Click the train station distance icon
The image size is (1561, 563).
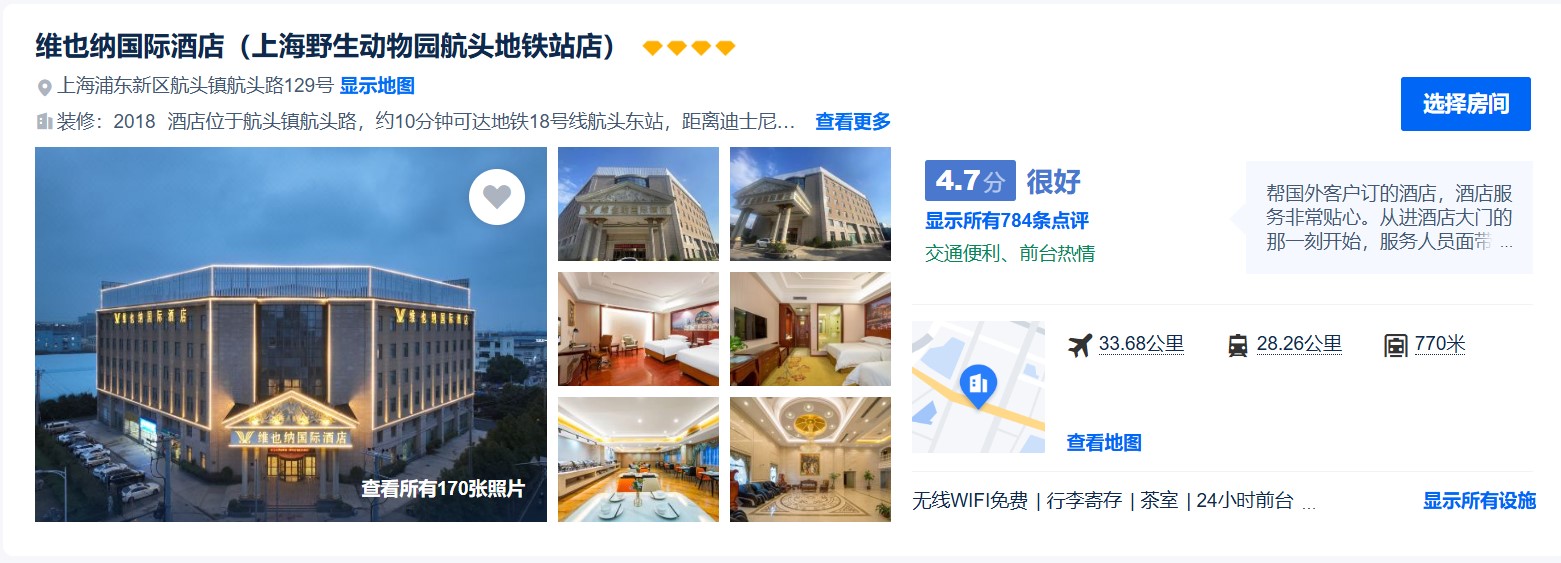click(x=1238, y=346)
